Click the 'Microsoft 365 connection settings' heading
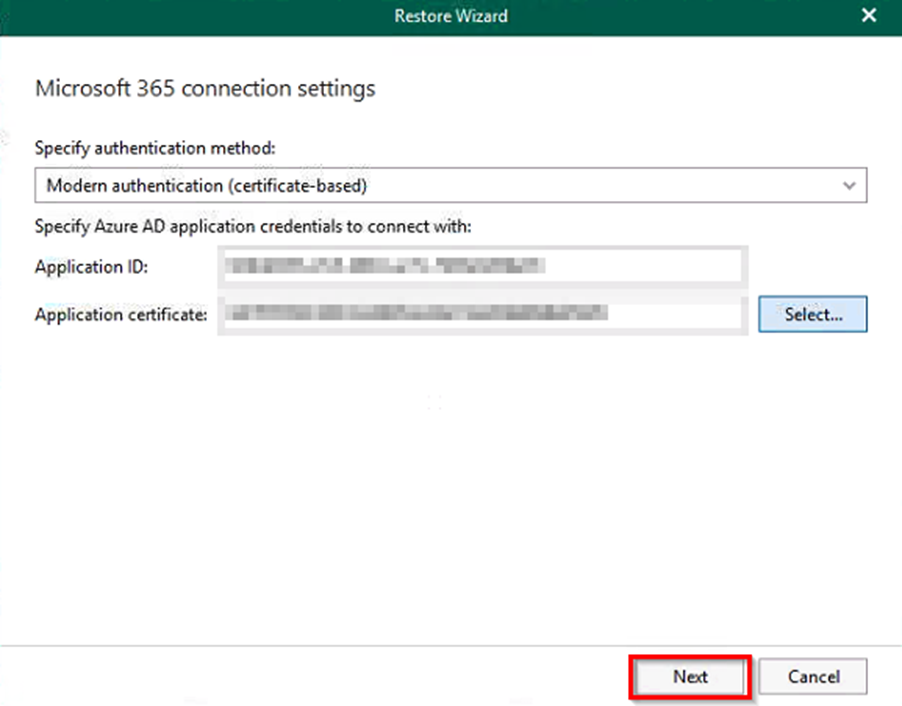 coord(205,89)
